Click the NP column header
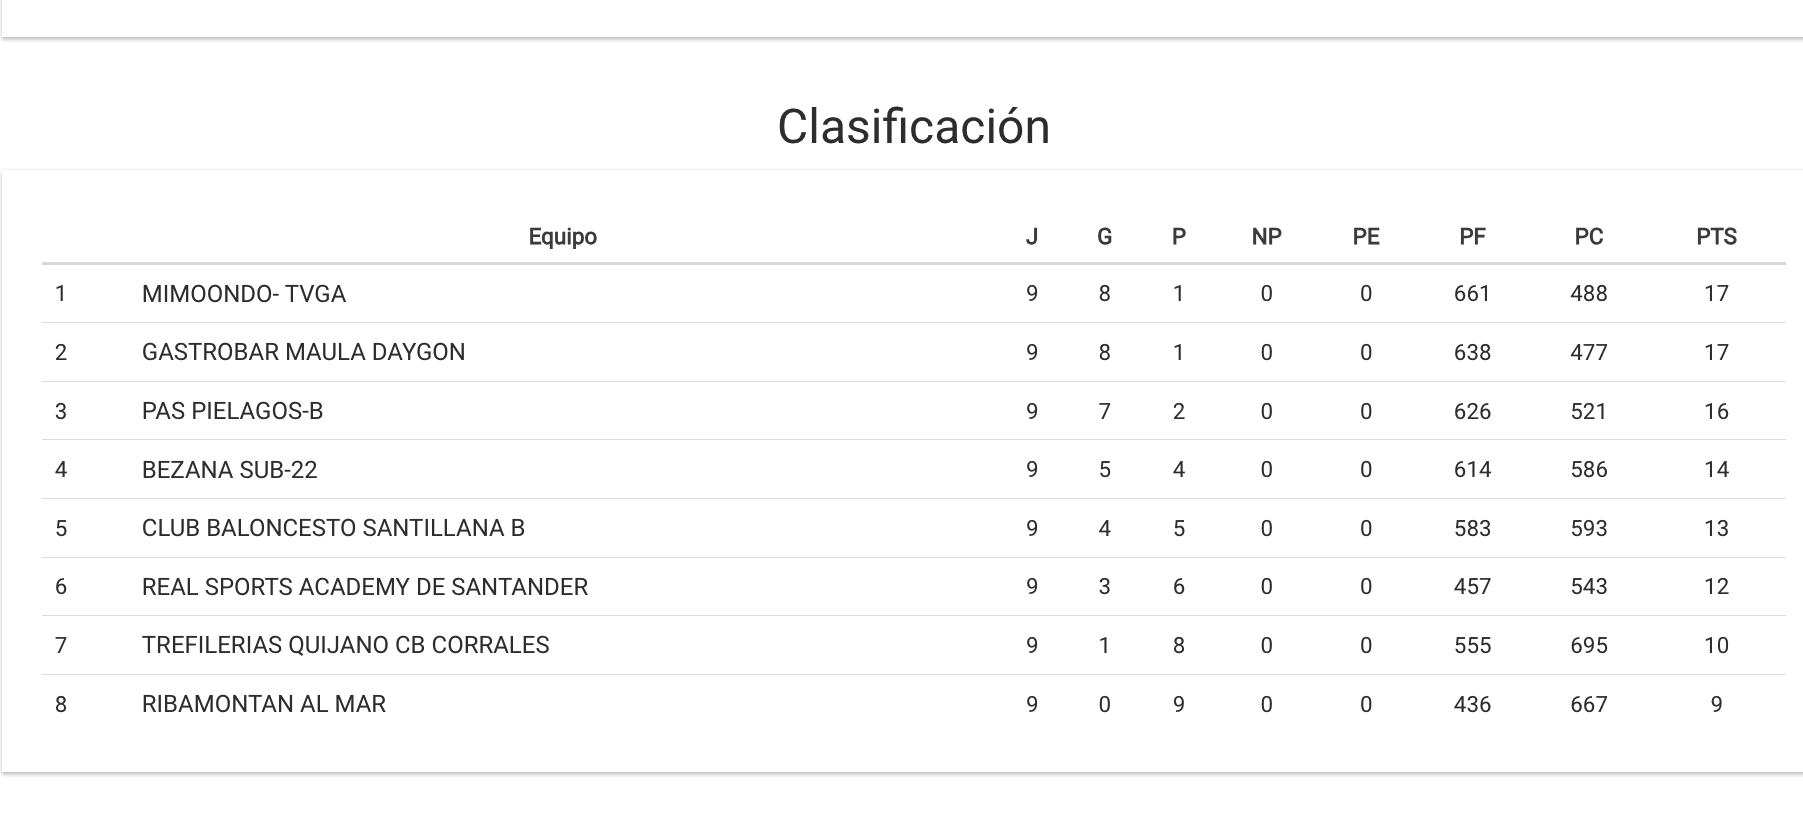This screenshot has height=813, width=1803. click(1266, 237)
